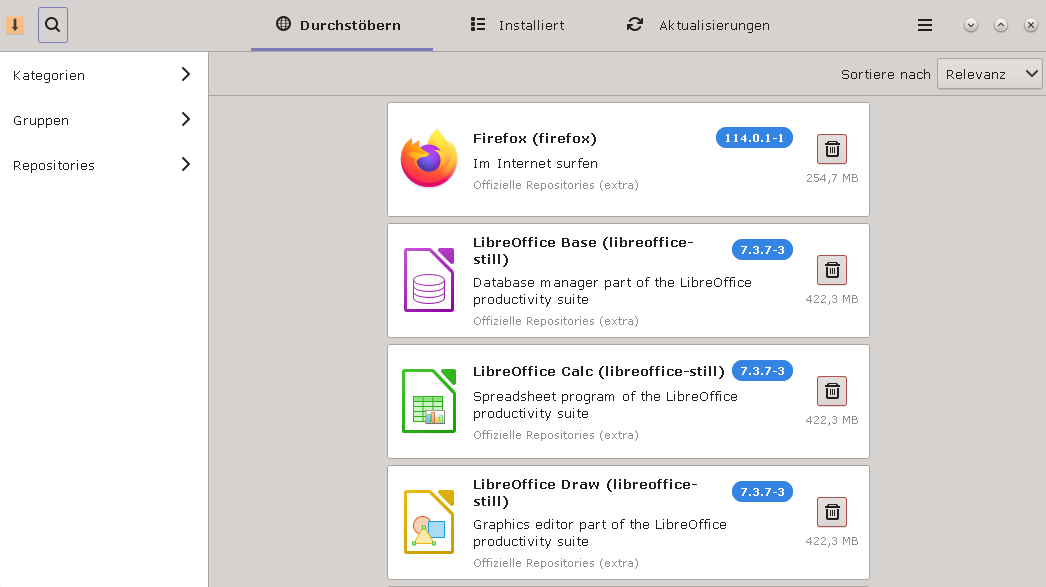Uninstall LibreOffice Calc via trash icon

[x=831, y=391]
